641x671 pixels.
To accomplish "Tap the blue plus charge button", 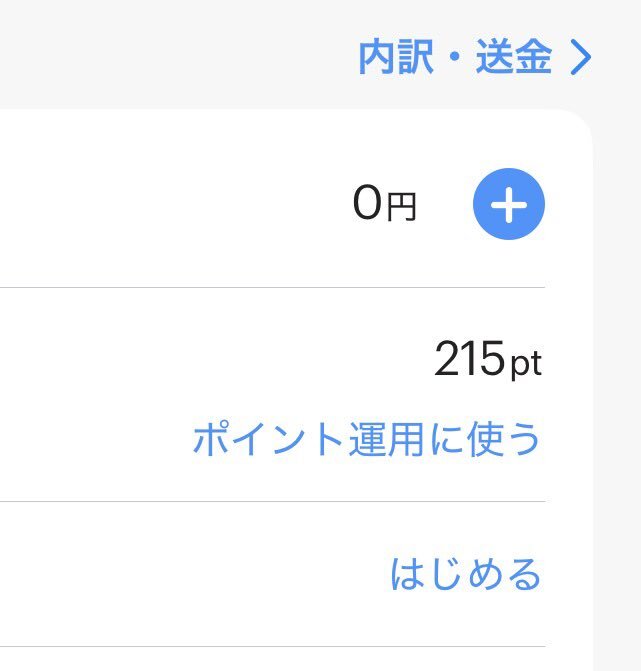I will pos(509,204).
